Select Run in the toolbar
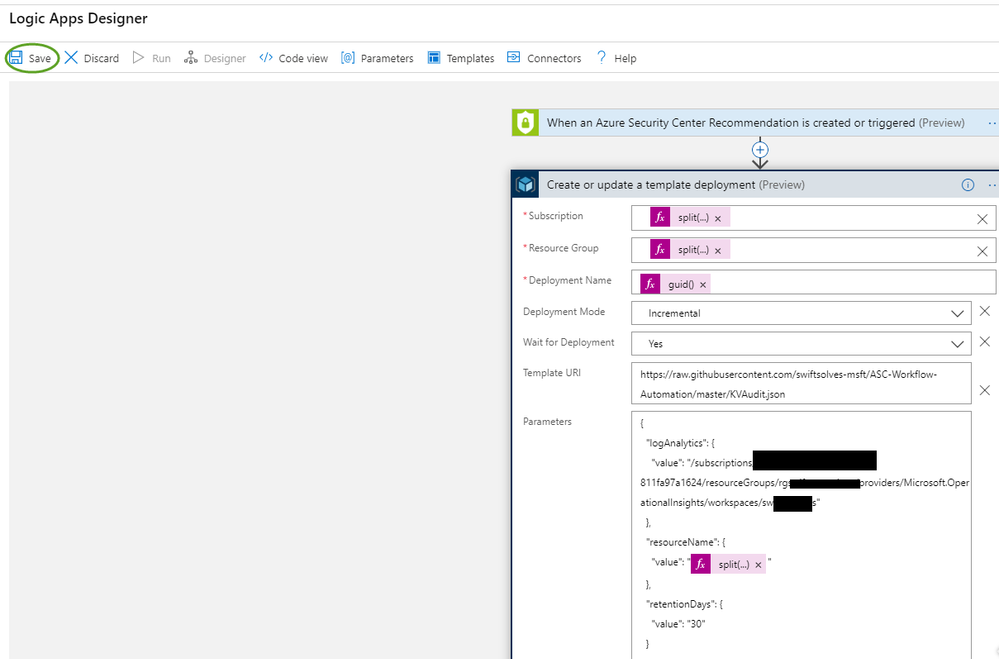 coord(161,59)
